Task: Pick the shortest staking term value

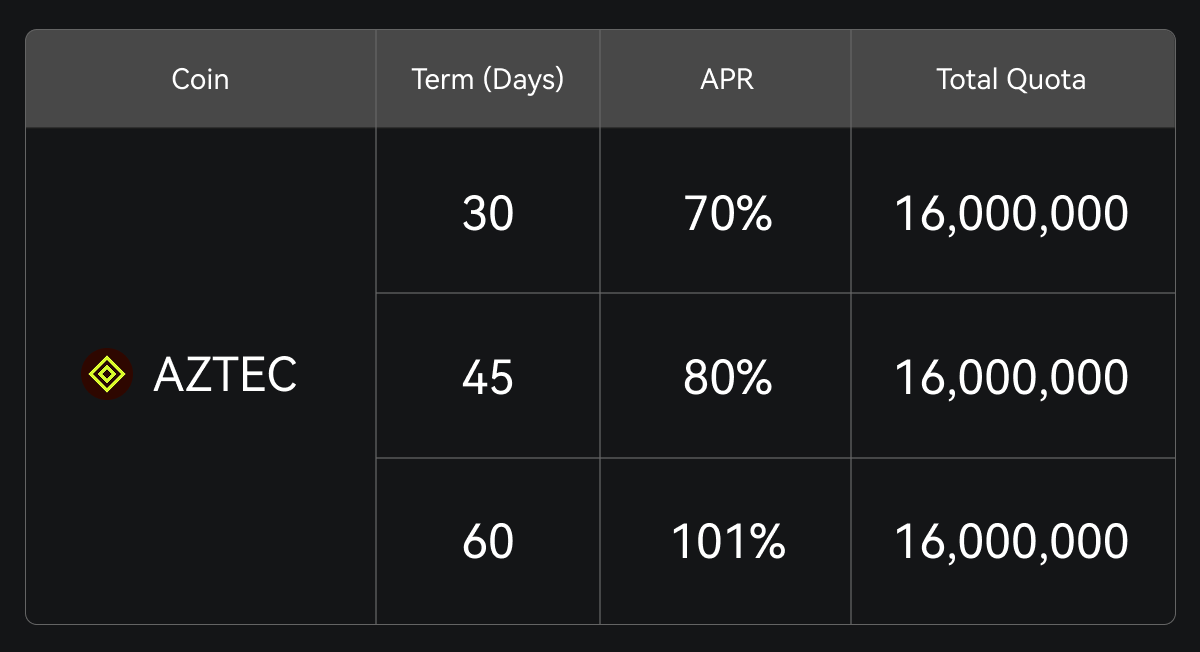Action: [488, 213]
